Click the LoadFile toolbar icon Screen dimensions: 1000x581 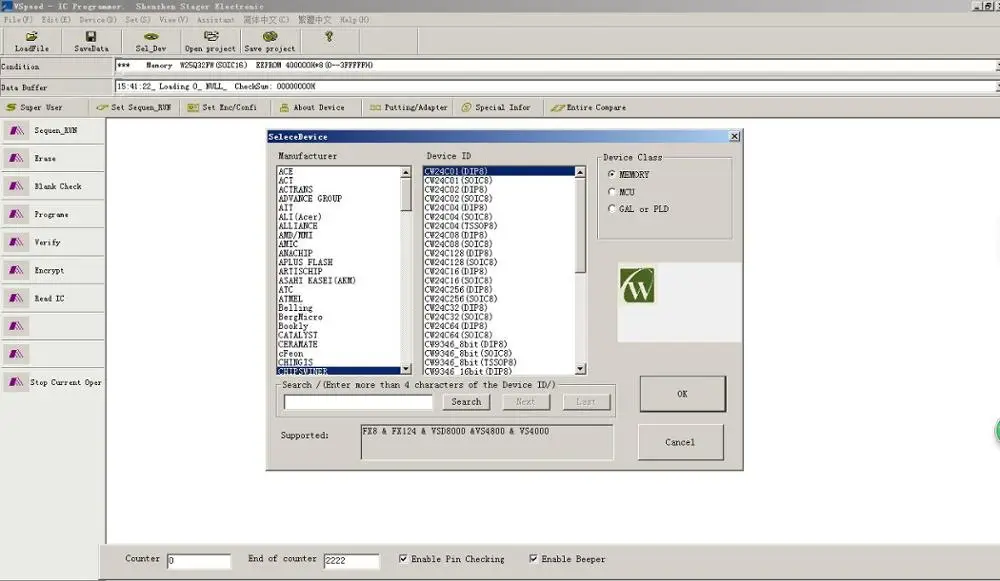31,37
